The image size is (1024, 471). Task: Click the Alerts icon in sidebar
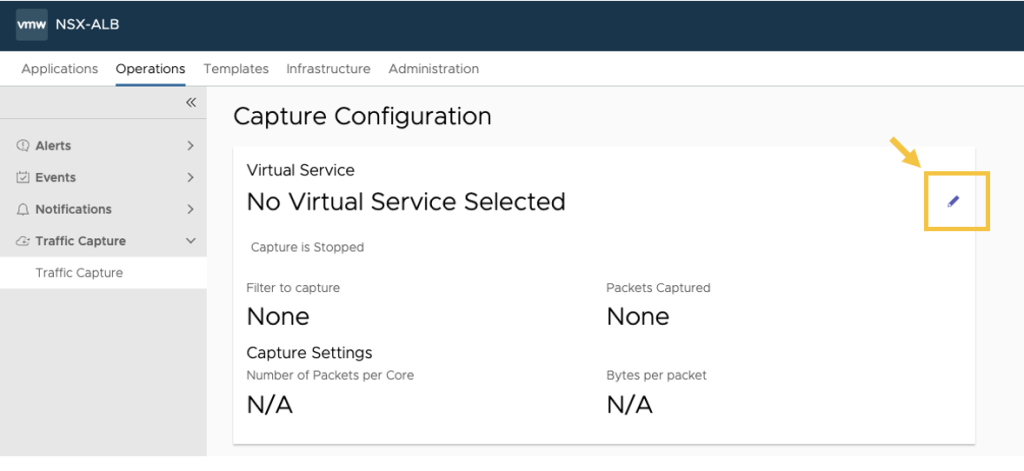[x=23, y=146]
